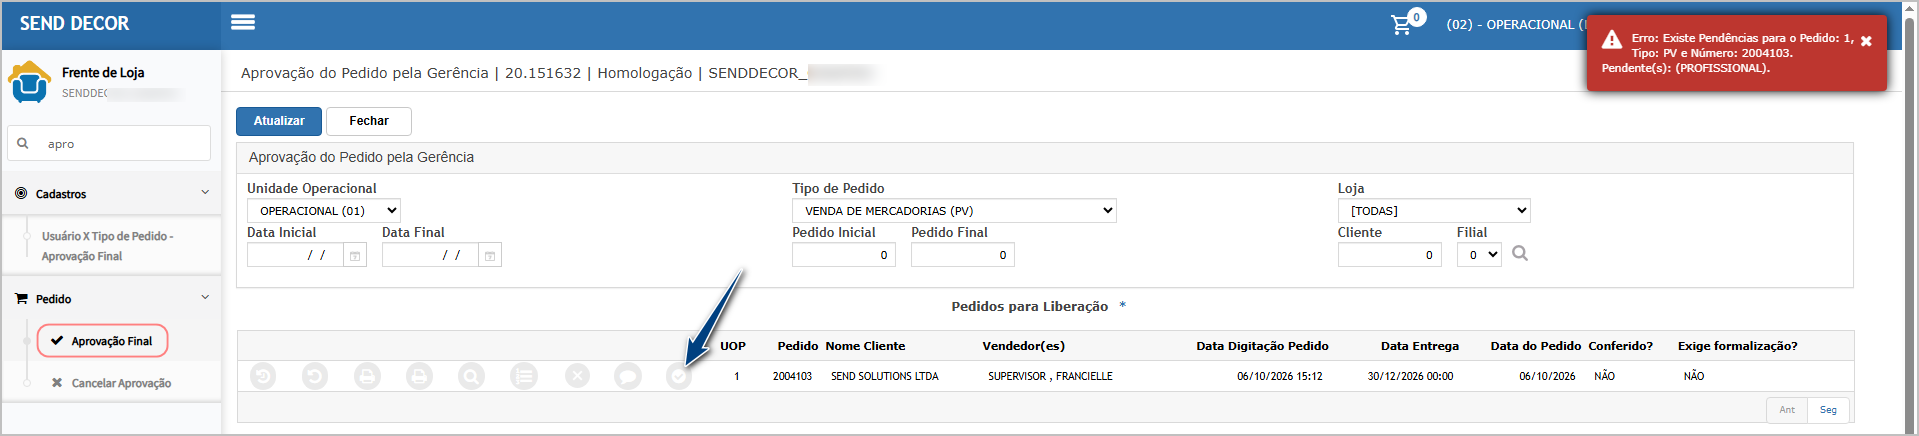Click the 30/12/2026 00:00 delivery cell
The image size is (1919, 436).
pos(1410,376)
